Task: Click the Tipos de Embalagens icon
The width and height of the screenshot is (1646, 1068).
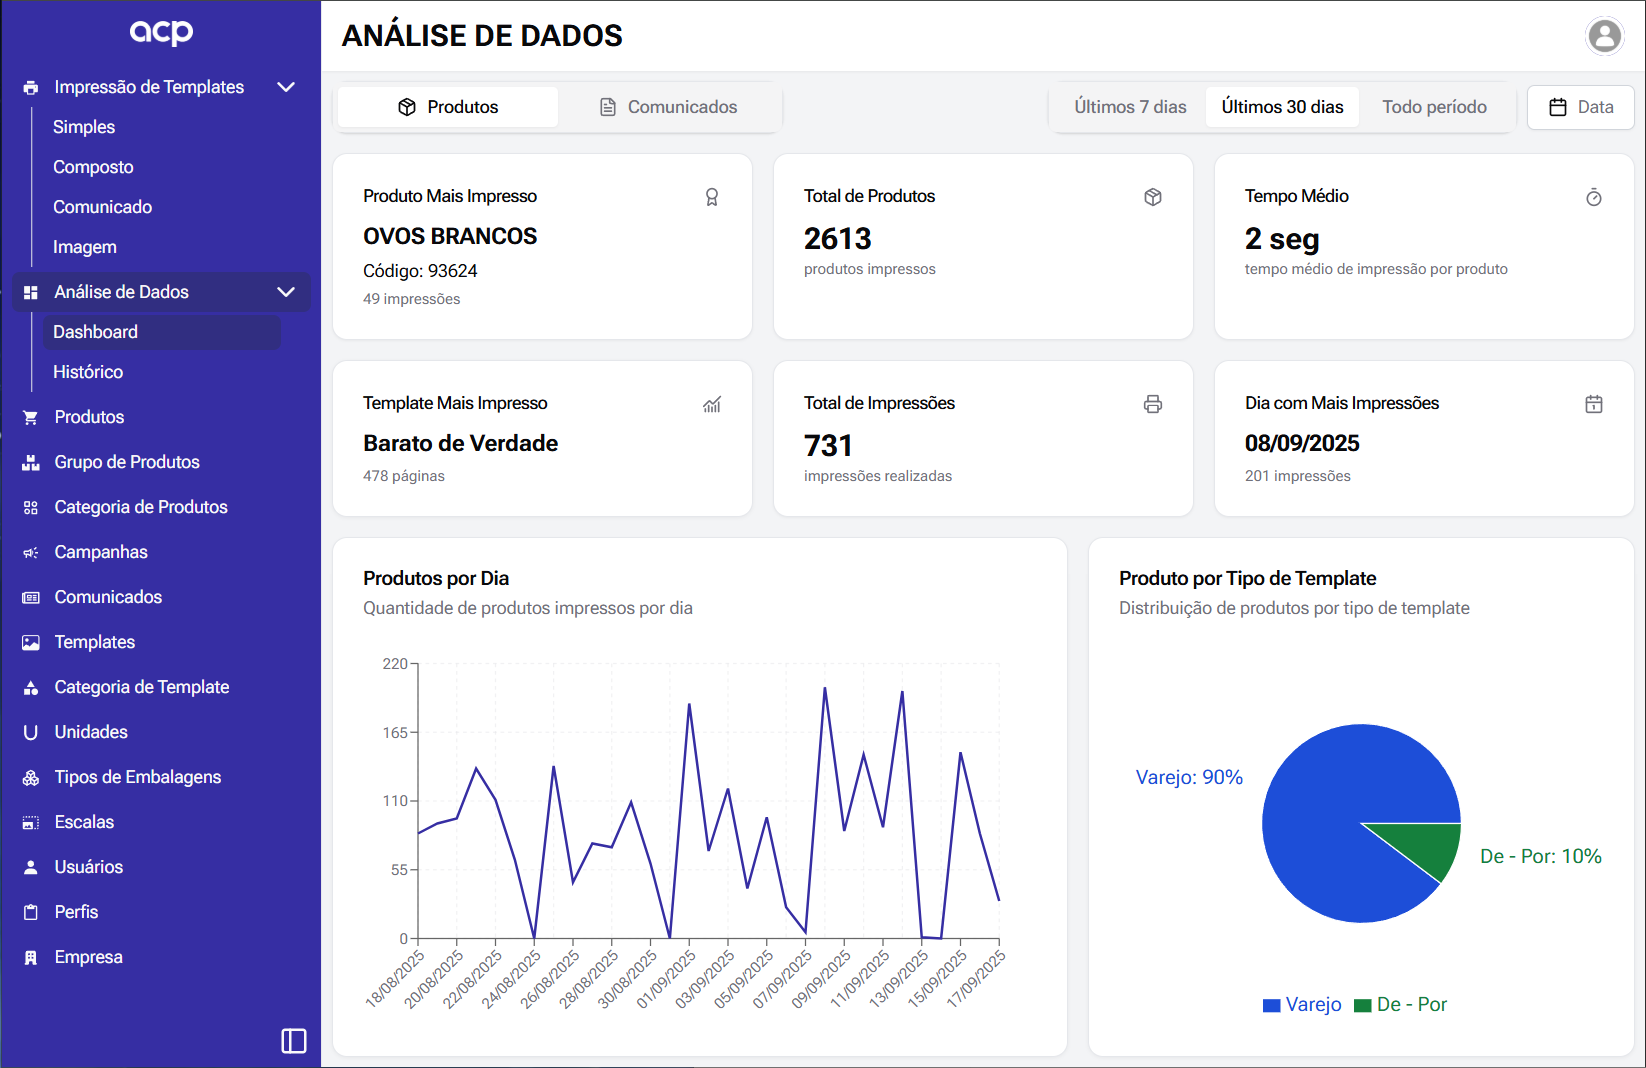Action: (x=29, y=776)
